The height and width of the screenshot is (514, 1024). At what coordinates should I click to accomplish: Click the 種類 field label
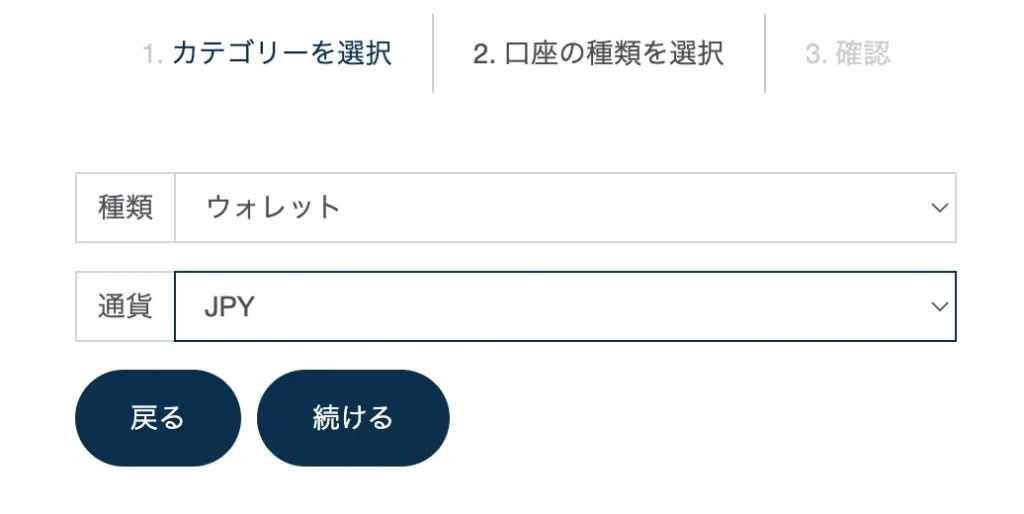click(x=125, y=208)
